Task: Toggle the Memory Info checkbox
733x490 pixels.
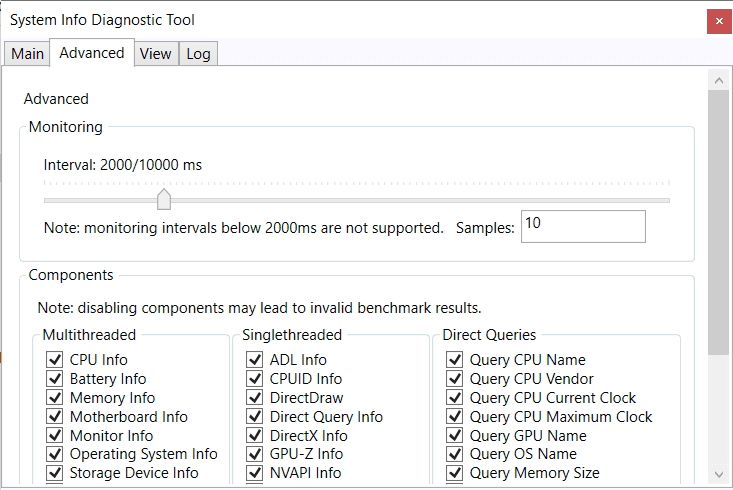Action: coord(54,398)
